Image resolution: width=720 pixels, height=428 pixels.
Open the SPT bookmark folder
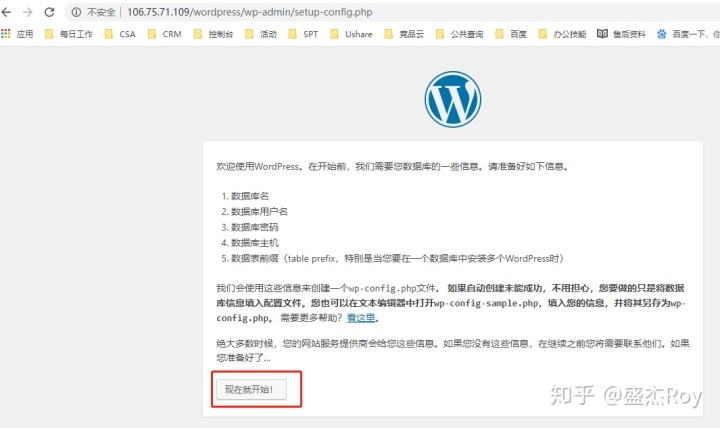pos(303,34)
